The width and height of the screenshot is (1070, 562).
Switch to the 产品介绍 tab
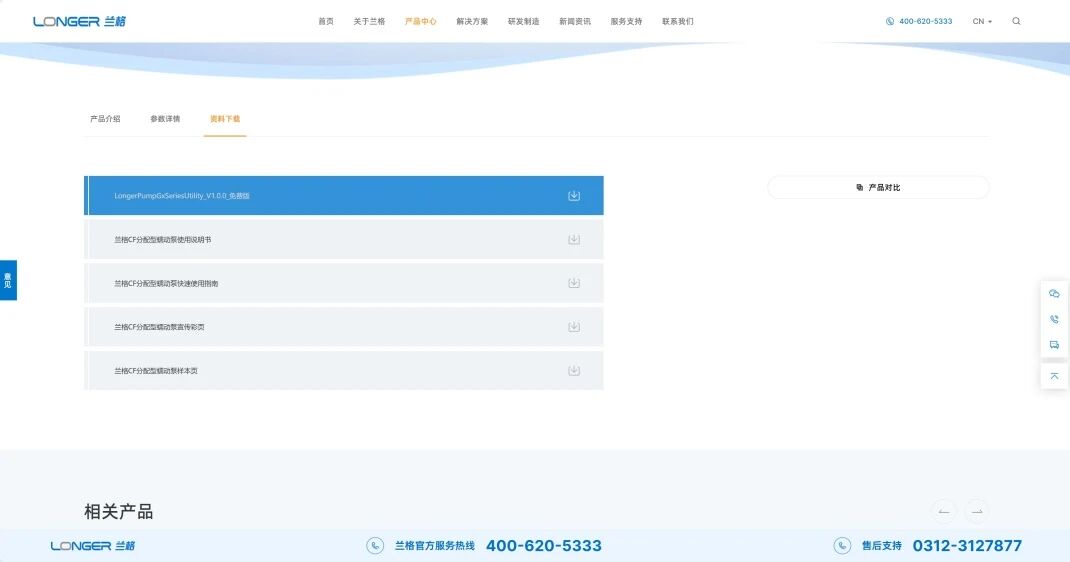[x=105, y=119]
